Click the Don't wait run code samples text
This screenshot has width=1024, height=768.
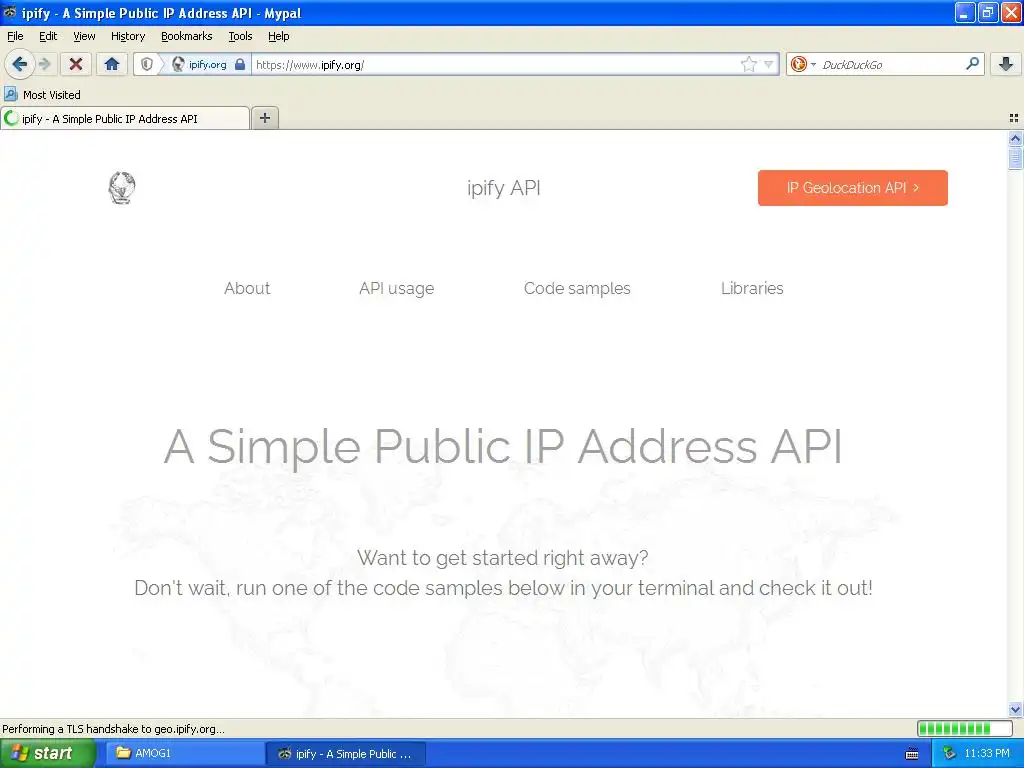503,588
